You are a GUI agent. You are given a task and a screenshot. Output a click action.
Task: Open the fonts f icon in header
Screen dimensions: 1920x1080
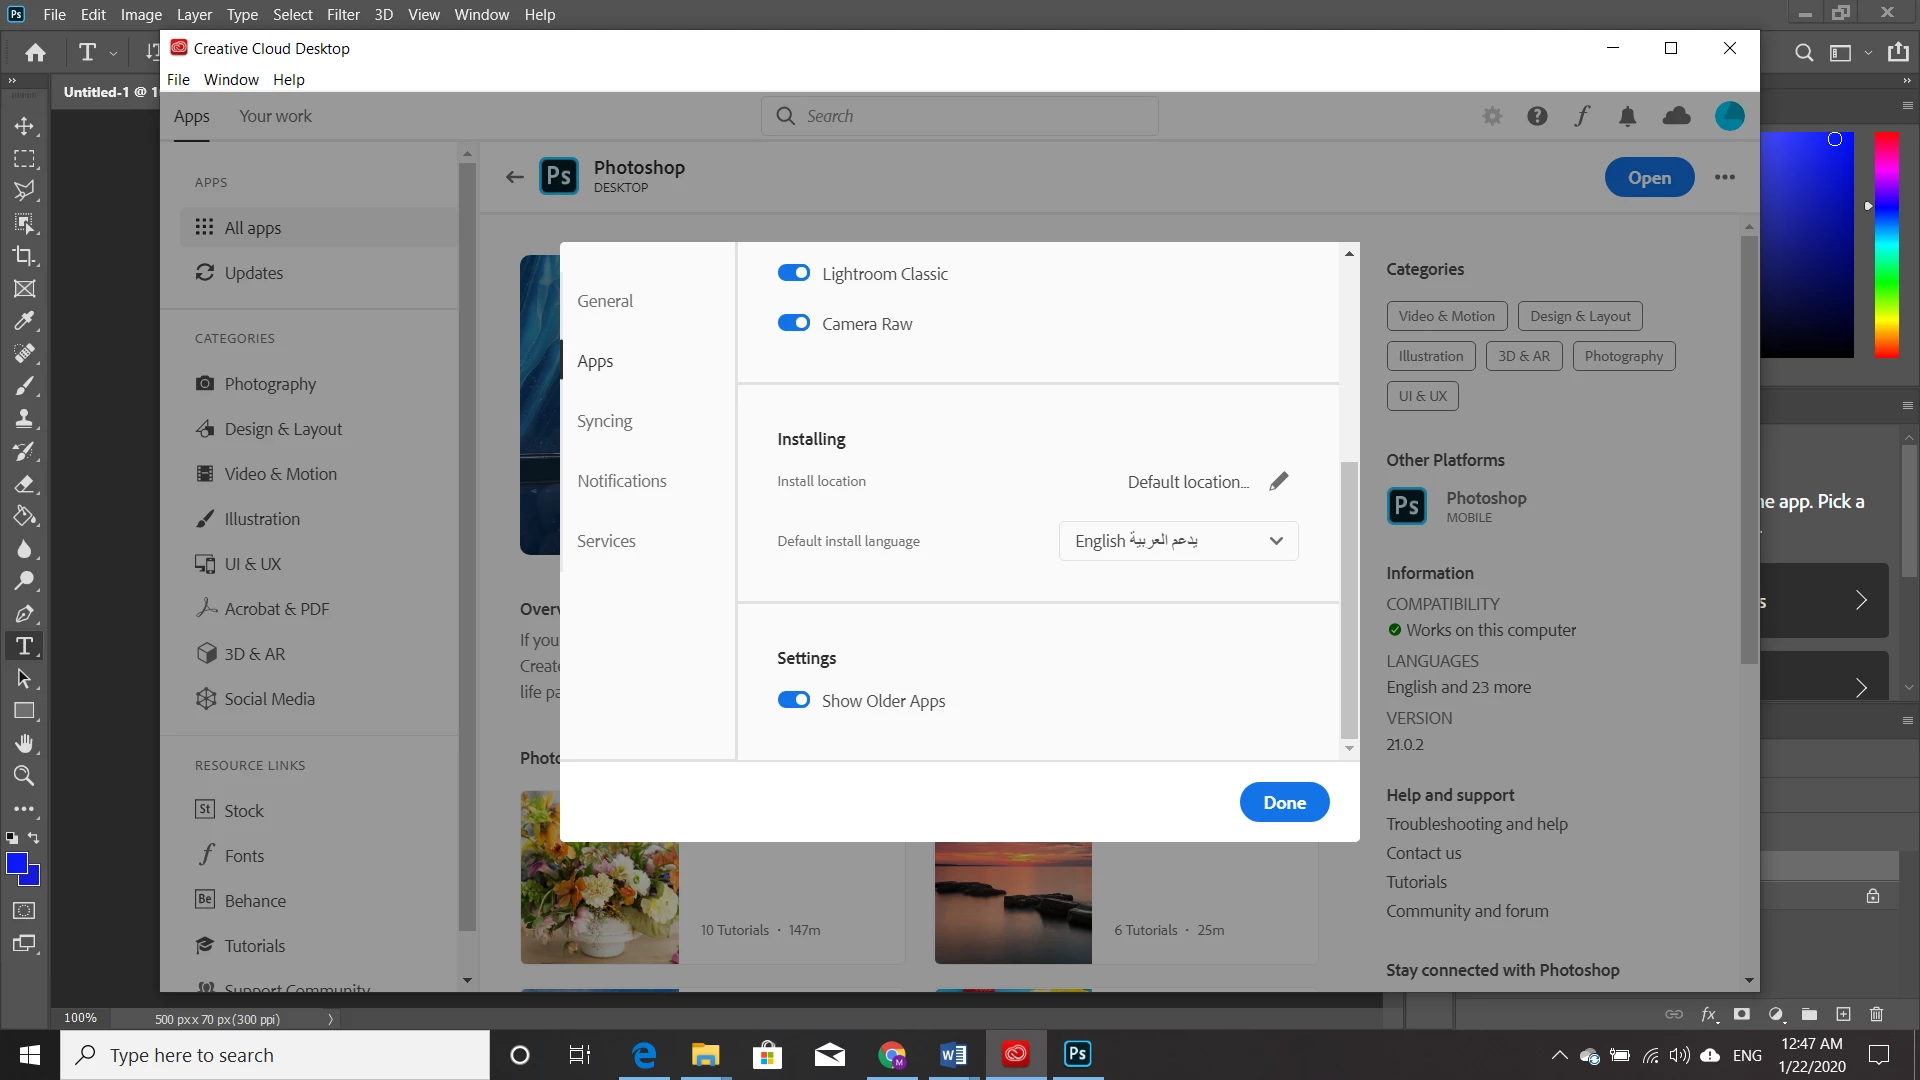coord(1582,117)
